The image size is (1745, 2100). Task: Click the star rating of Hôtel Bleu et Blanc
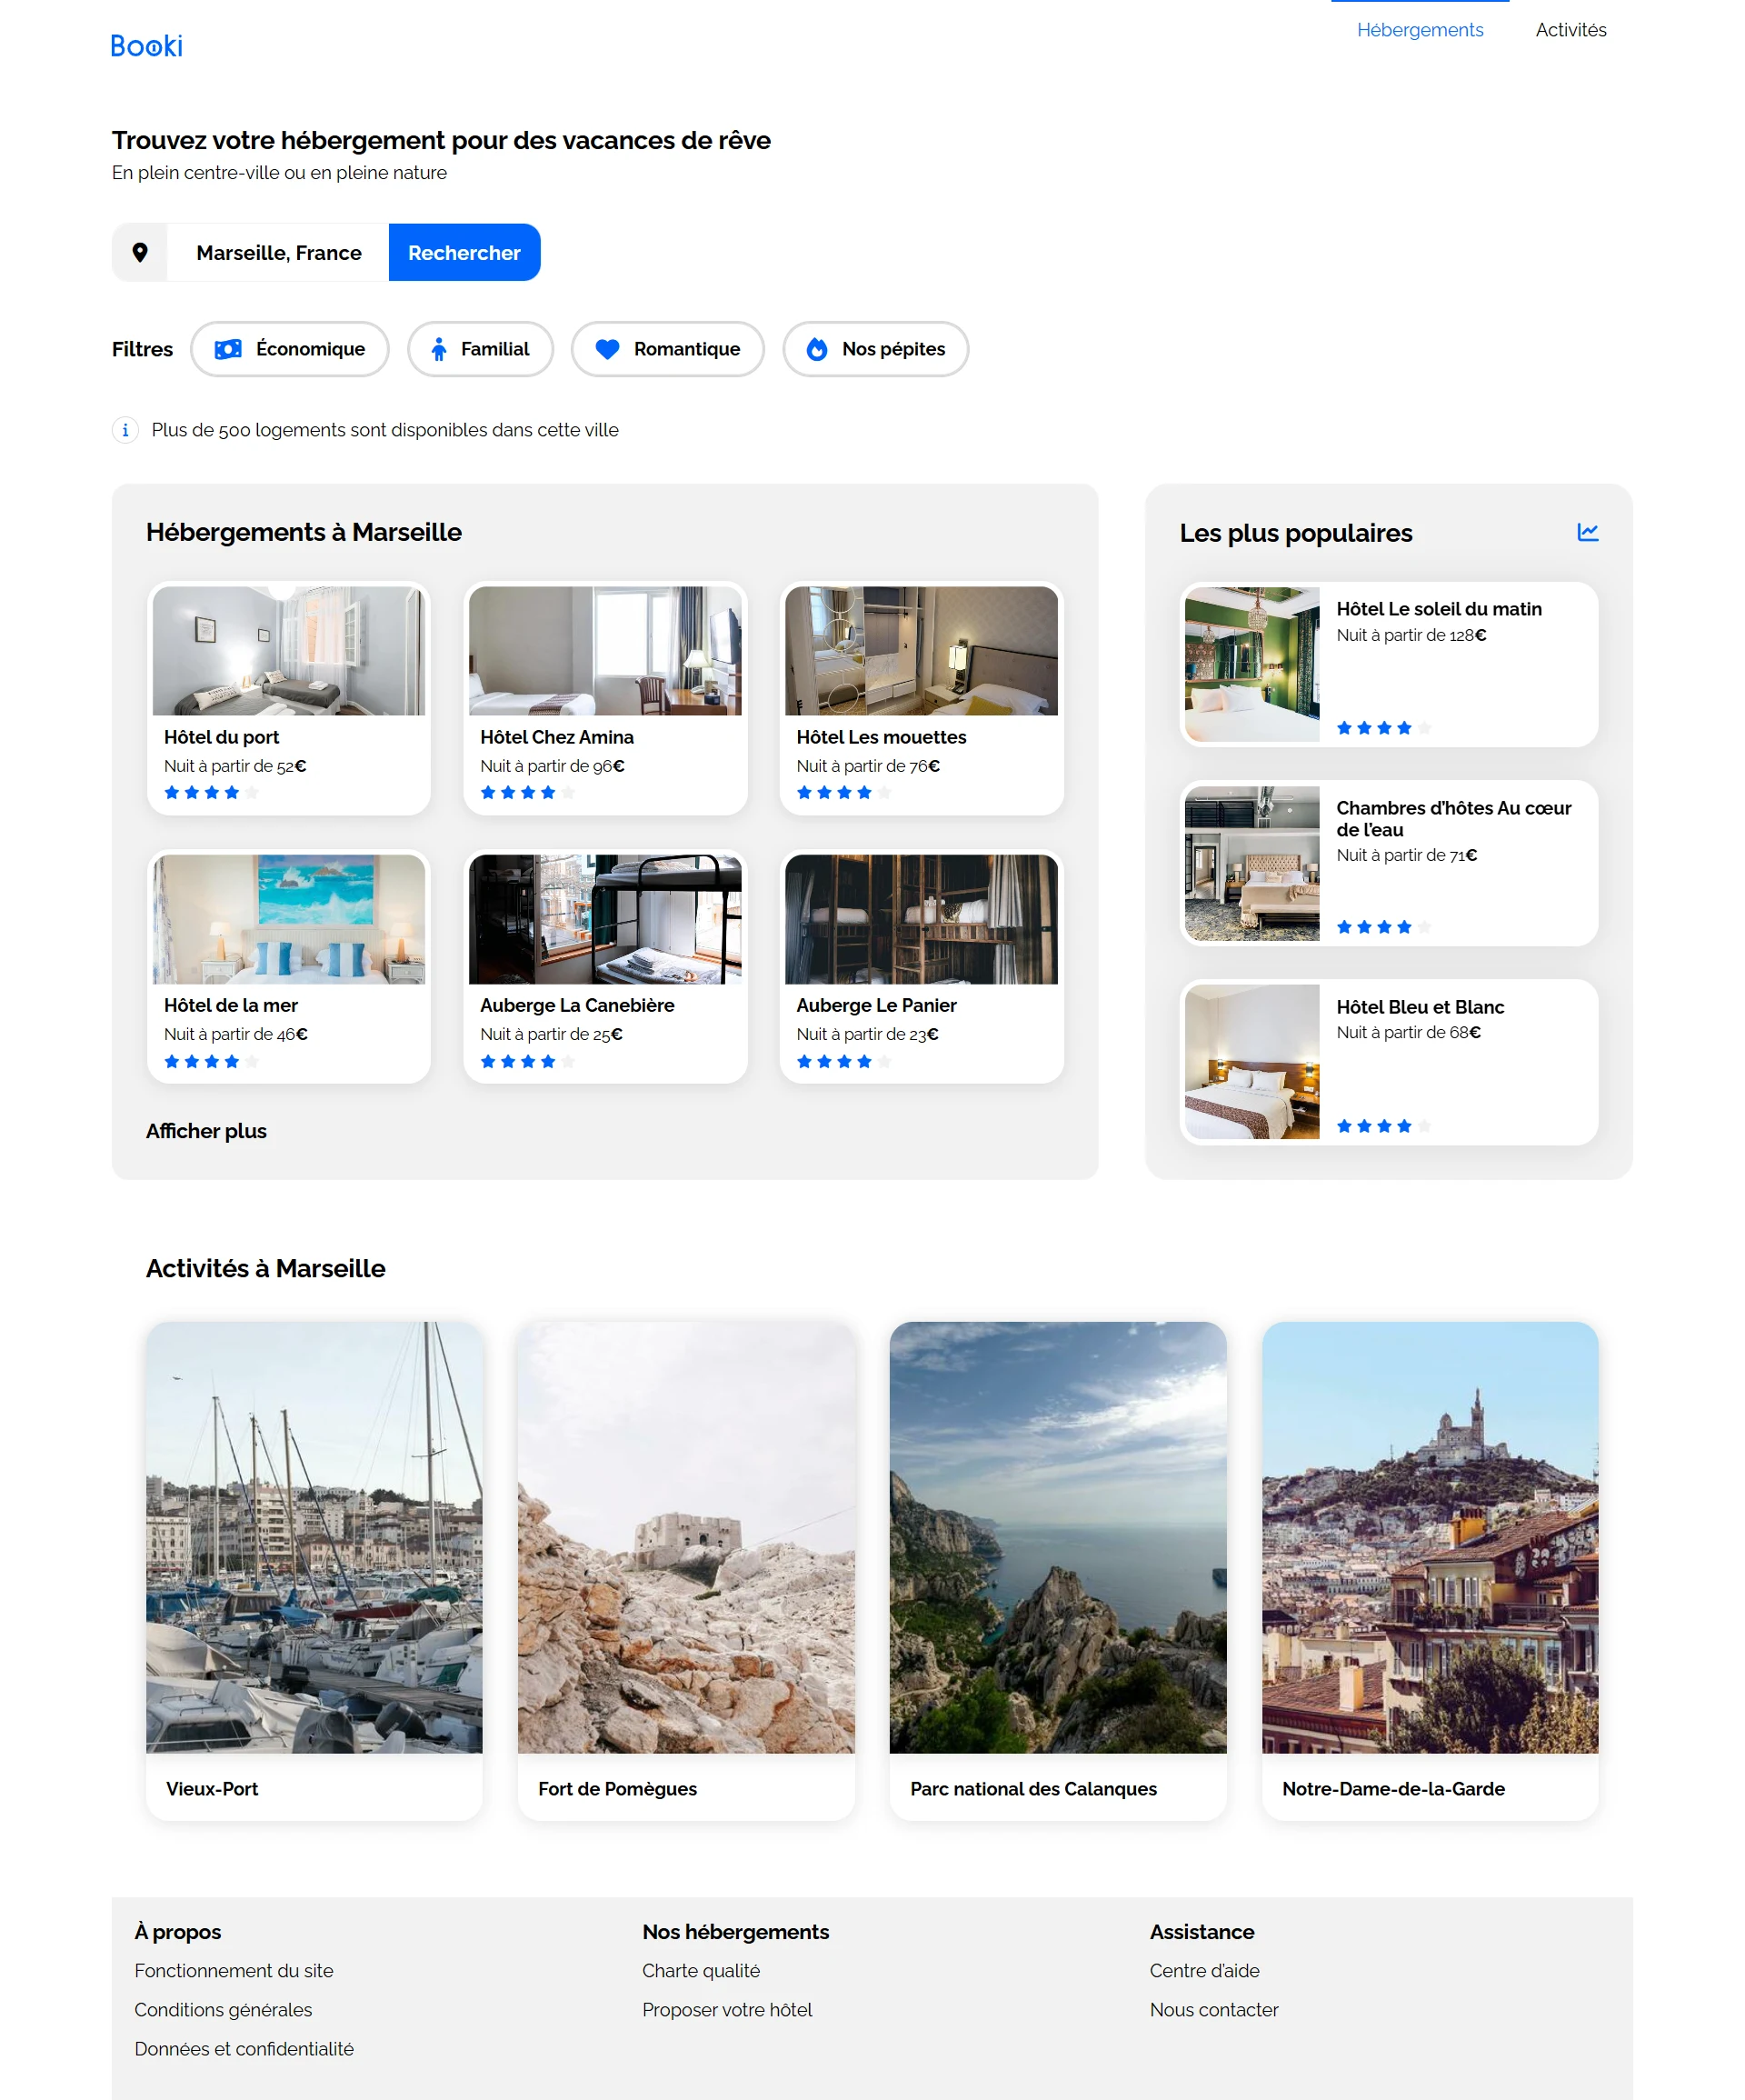[1384, 1126]
